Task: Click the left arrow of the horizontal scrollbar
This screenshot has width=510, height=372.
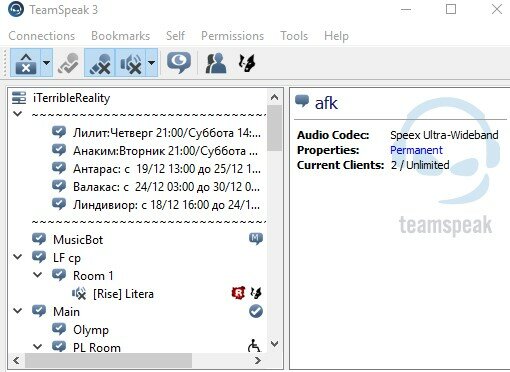Action: (x=16, y=360)
